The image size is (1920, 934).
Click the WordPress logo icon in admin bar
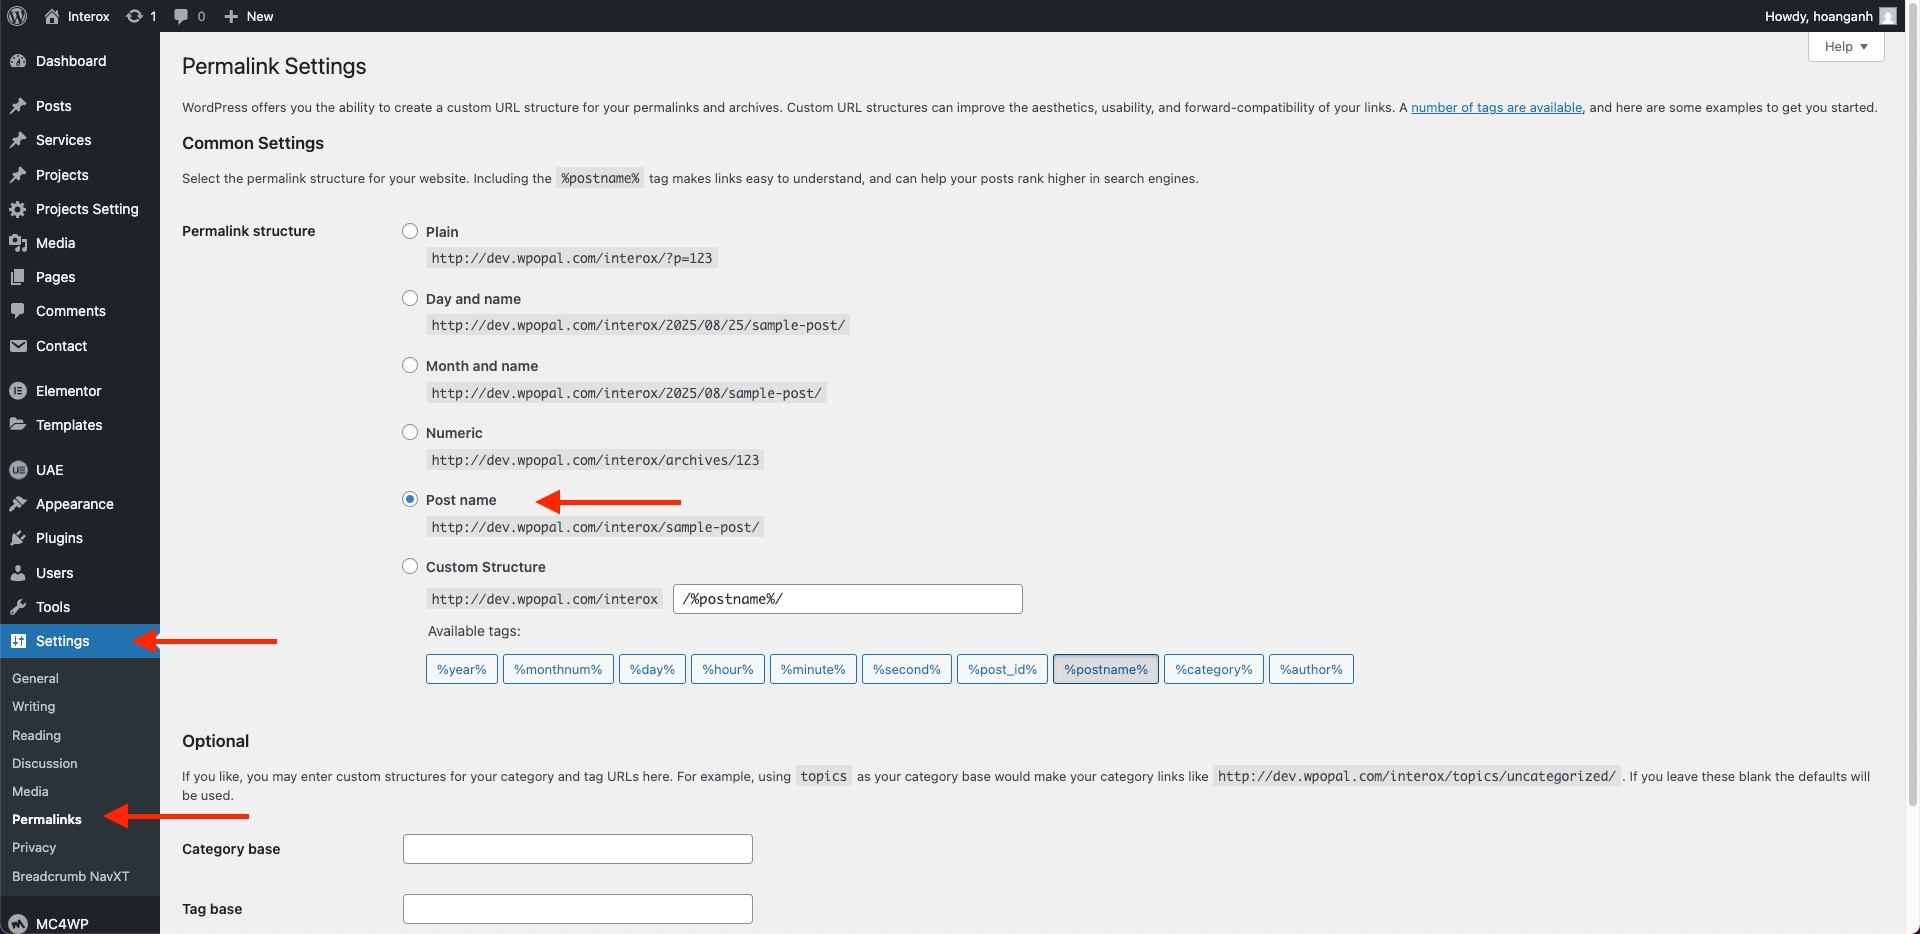click(x=17, y=16)
